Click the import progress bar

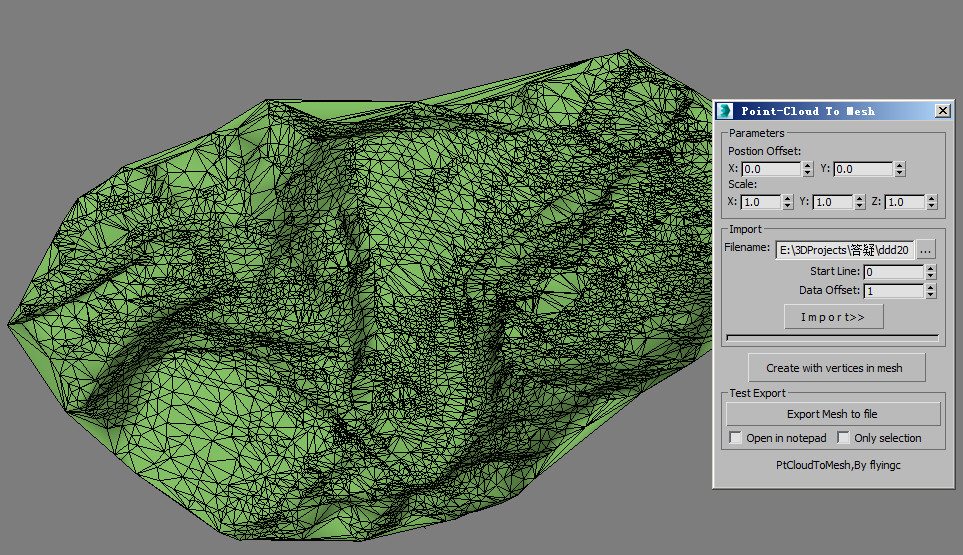tap(832, 338)
